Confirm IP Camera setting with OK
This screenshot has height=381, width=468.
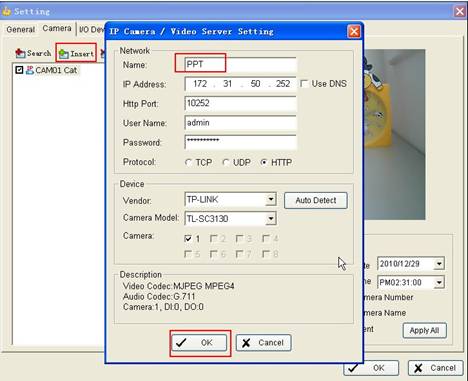click(199, 343)
